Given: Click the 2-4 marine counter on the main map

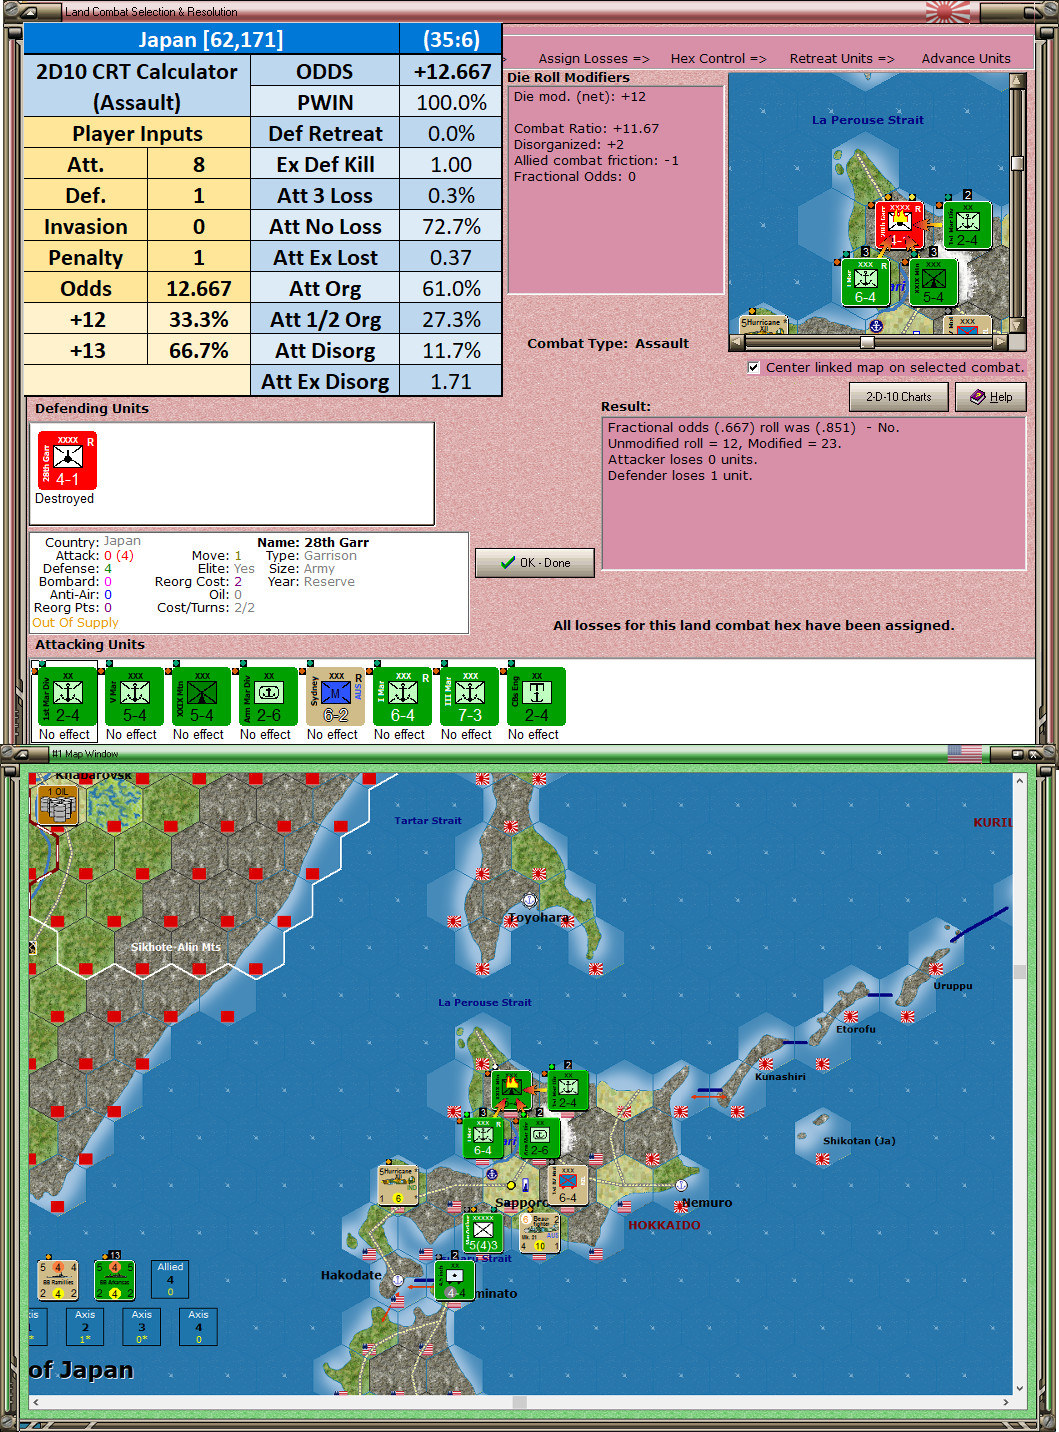Looking at the screenshot, I should tap(568, 1090).
